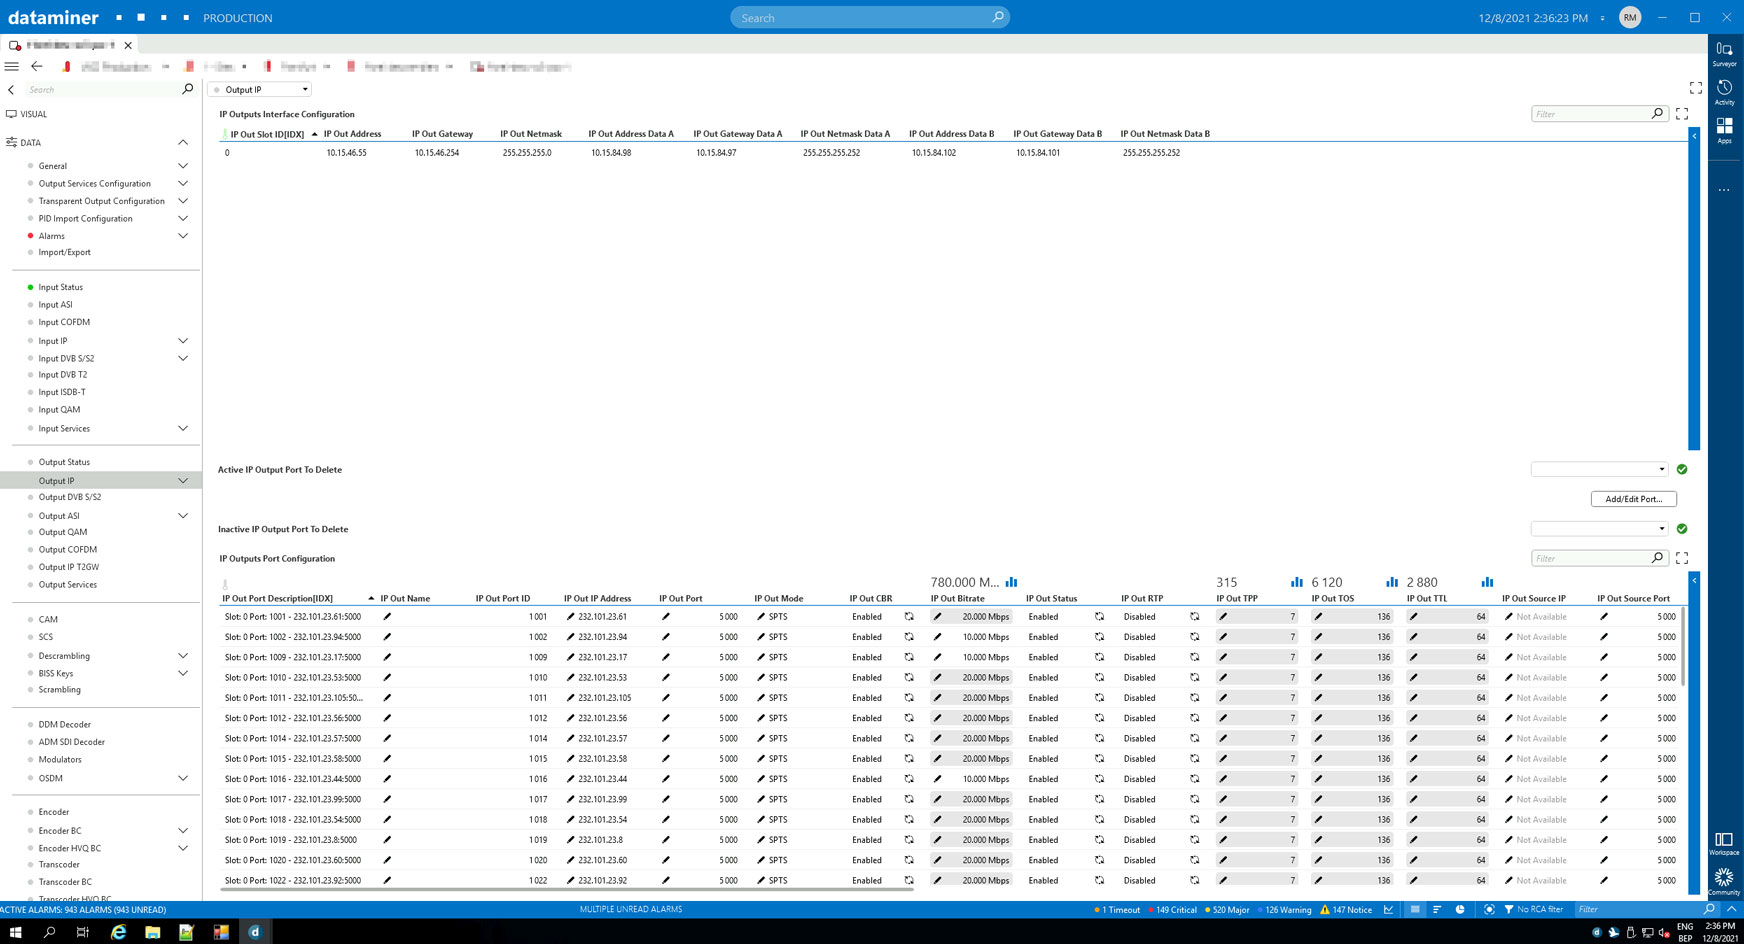Maximize the IP Outputs Interface Configuration table

[x=1682, y=114]
